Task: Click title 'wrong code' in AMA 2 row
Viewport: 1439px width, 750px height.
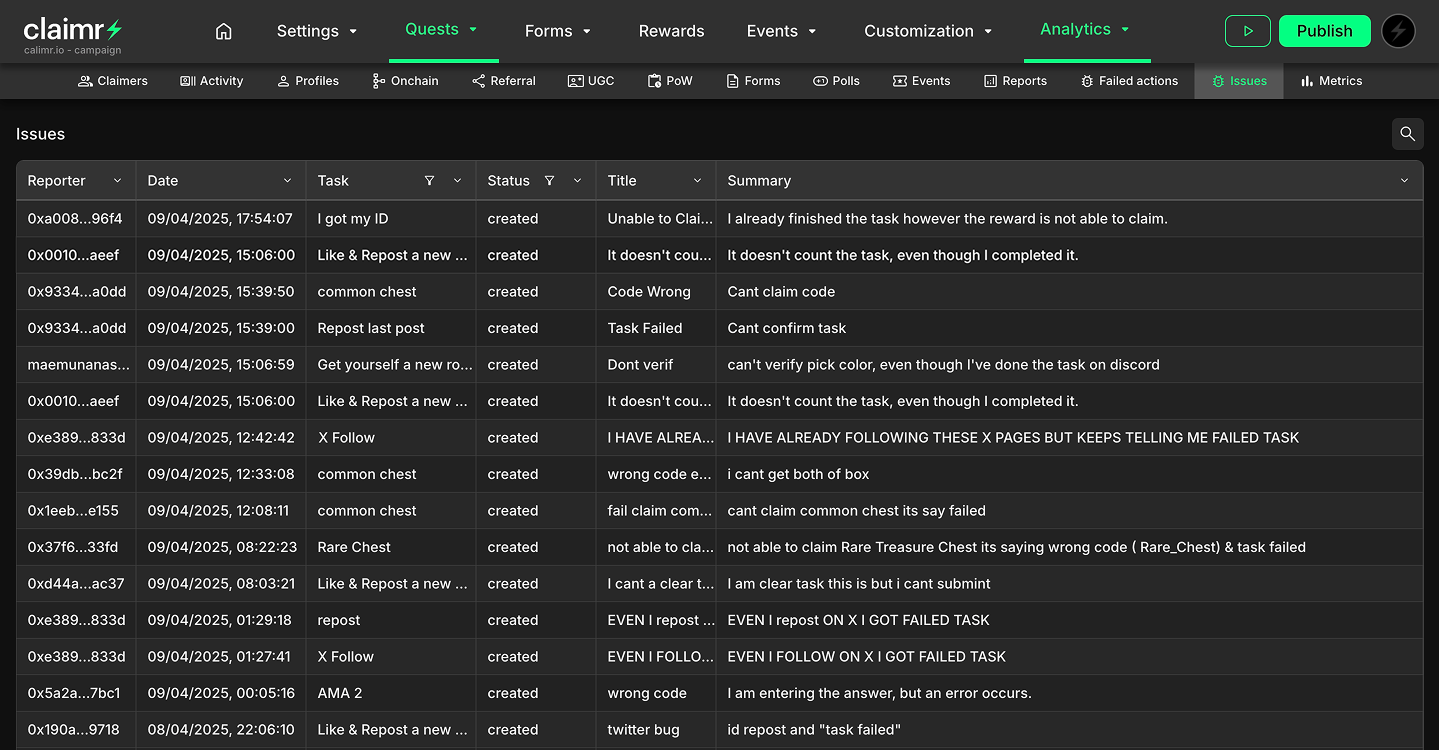Action: pyautogui.click(x=647, y=693)
